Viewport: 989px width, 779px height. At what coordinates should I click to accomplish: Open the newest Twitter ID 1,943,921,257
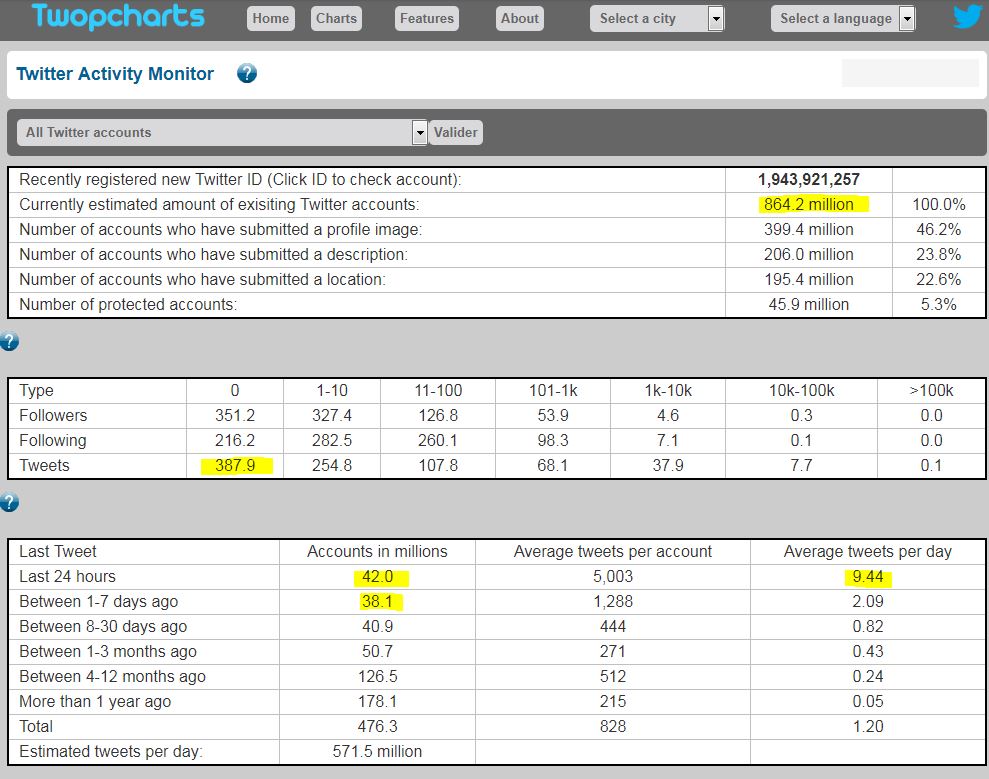point(809,180)
